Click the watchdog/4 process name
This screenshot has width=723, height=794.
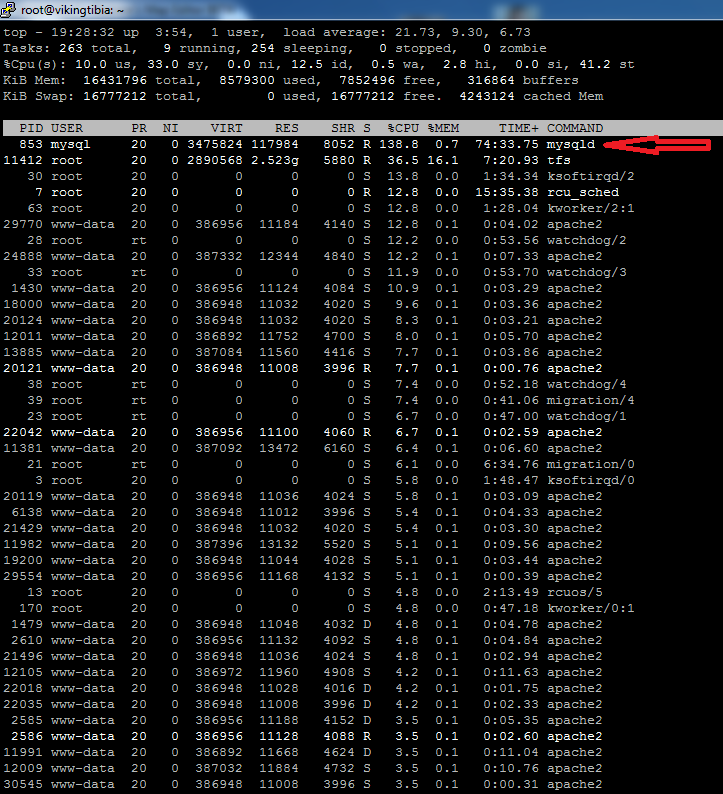(x=586, y=384)
